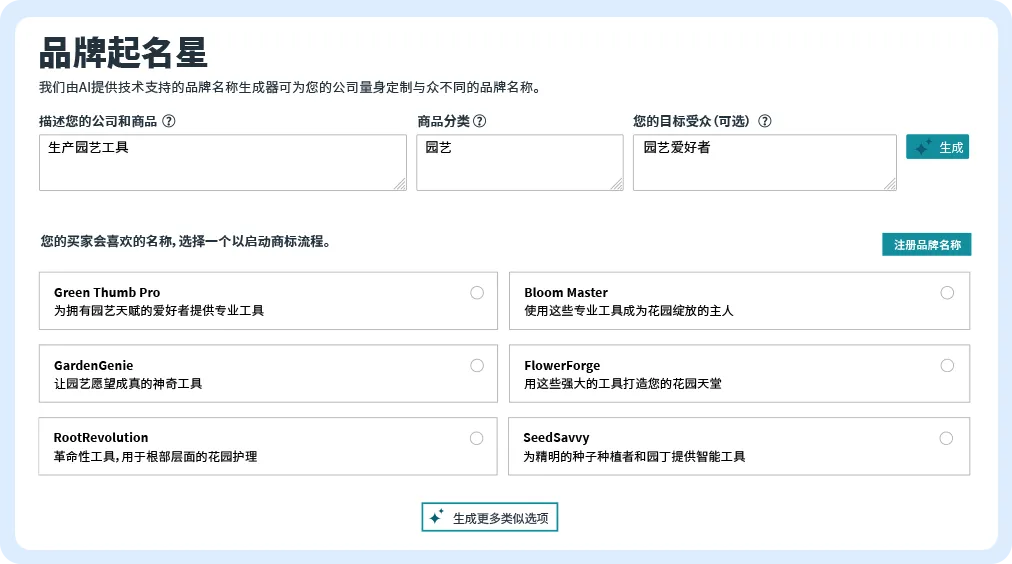Screen dimensions: 1012x564
Task: 点击“商品分类”旁的帮助问号图标
Action: coord(479,121)
